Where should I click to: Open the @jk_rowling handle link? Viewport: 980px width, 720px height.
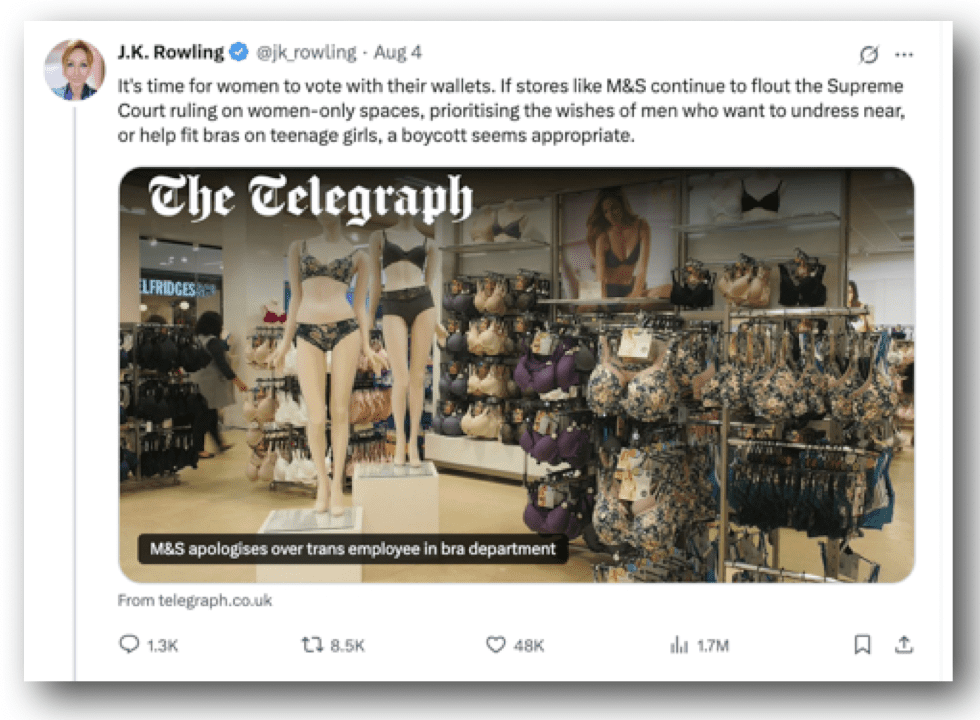[x=306, y=52]
